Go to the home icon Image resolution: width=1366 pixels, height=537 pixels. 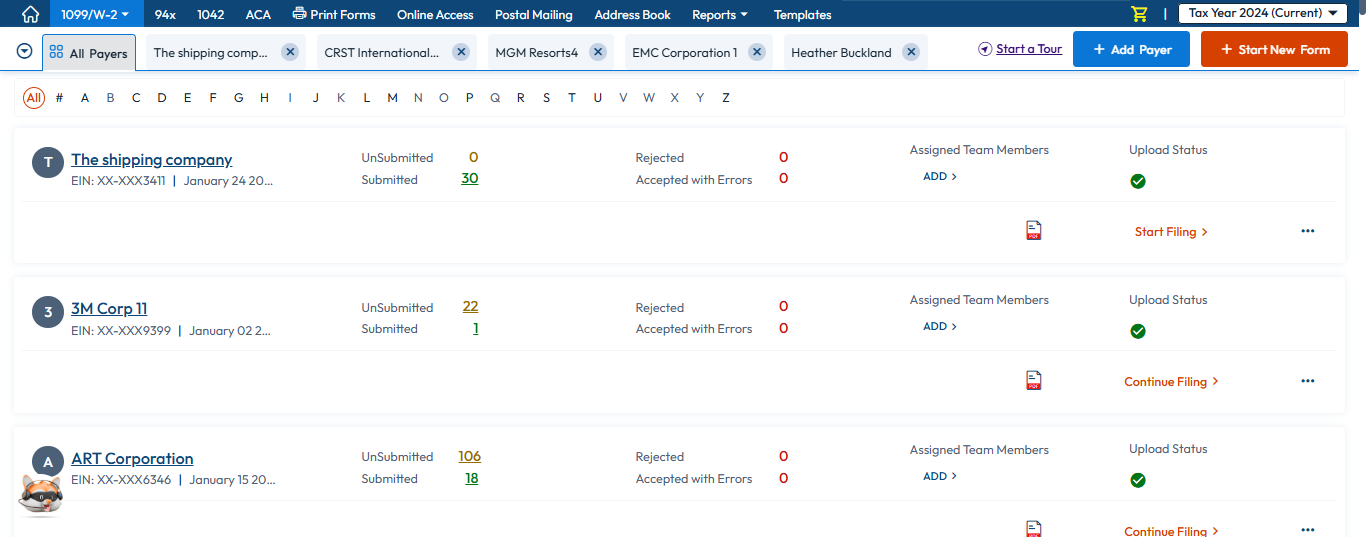(31, 14)
